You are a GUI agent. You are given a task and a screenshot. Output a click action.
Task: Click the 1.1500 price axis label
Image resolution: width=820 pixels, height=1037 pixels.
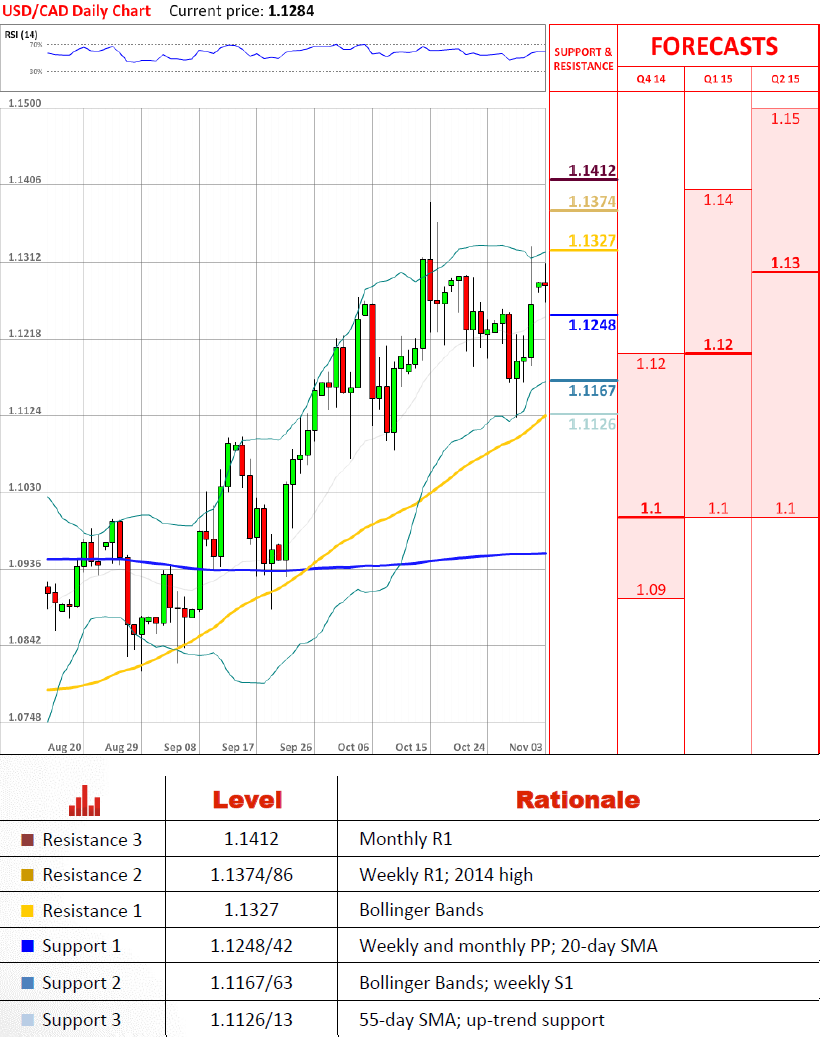click(24, 103)
